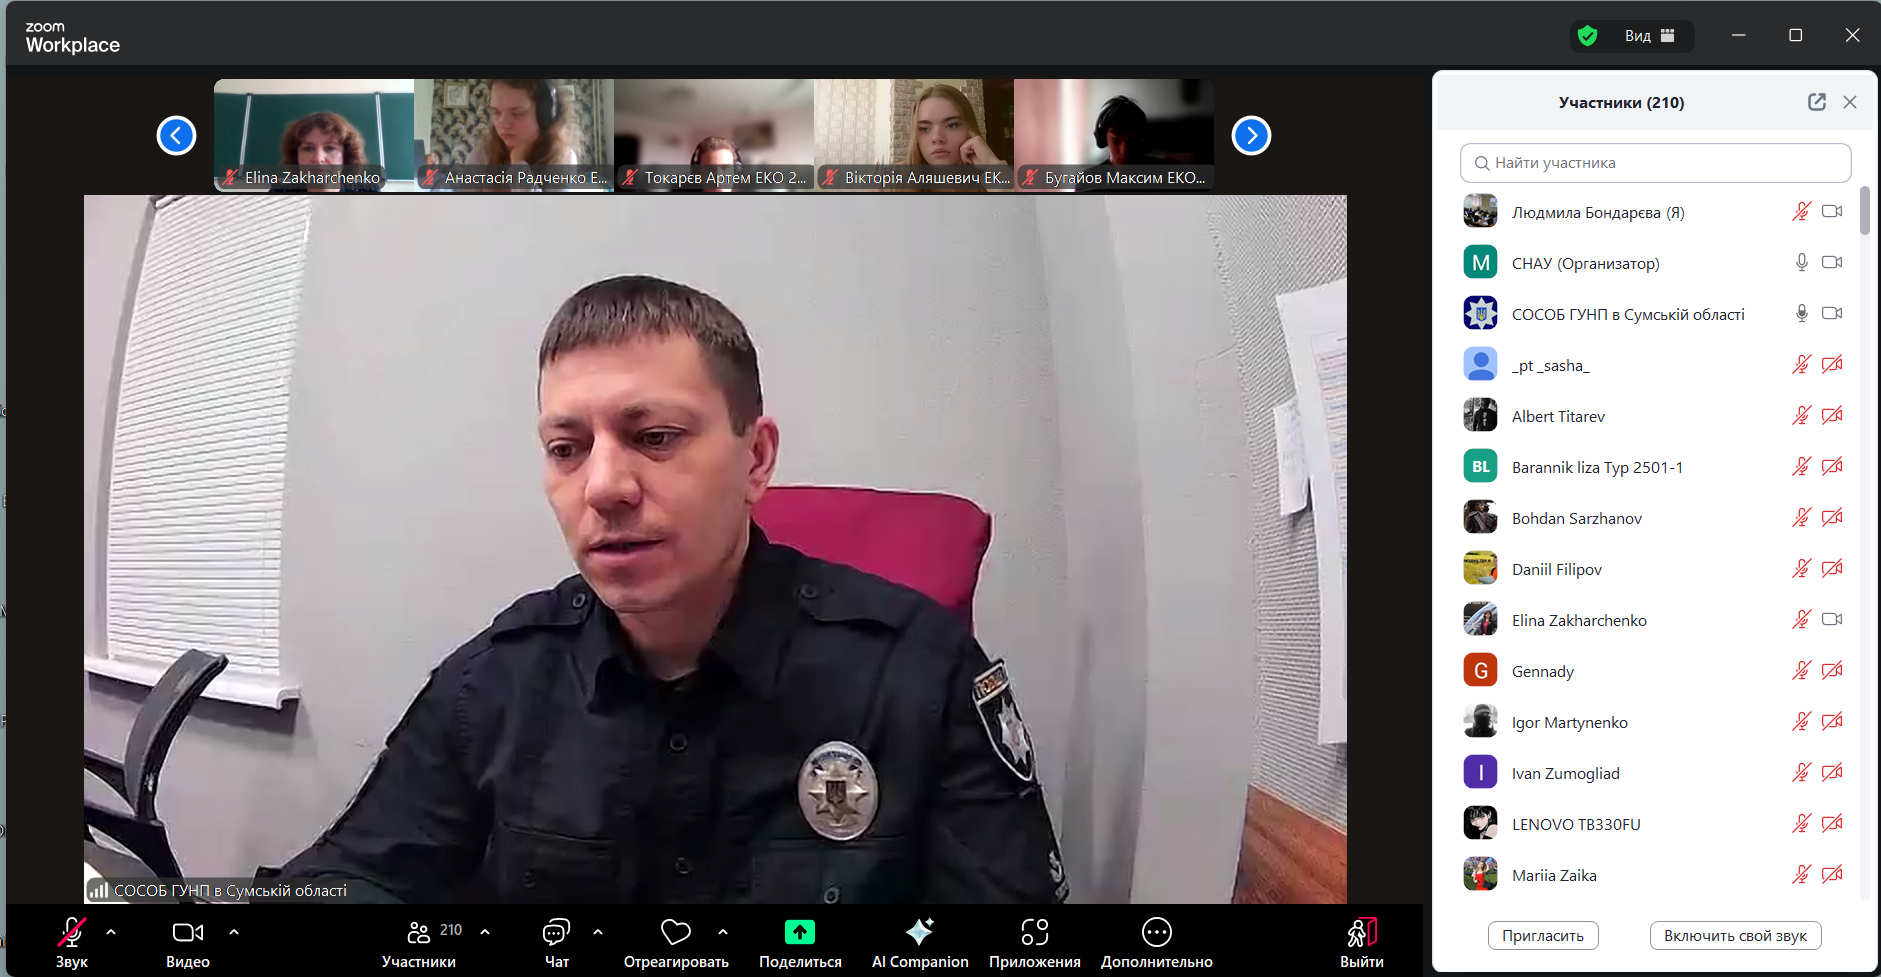The width and height of the screenshot is (1881, 977).
Task: Unmute the microphone with Звук button
Action: coord(71,933)
